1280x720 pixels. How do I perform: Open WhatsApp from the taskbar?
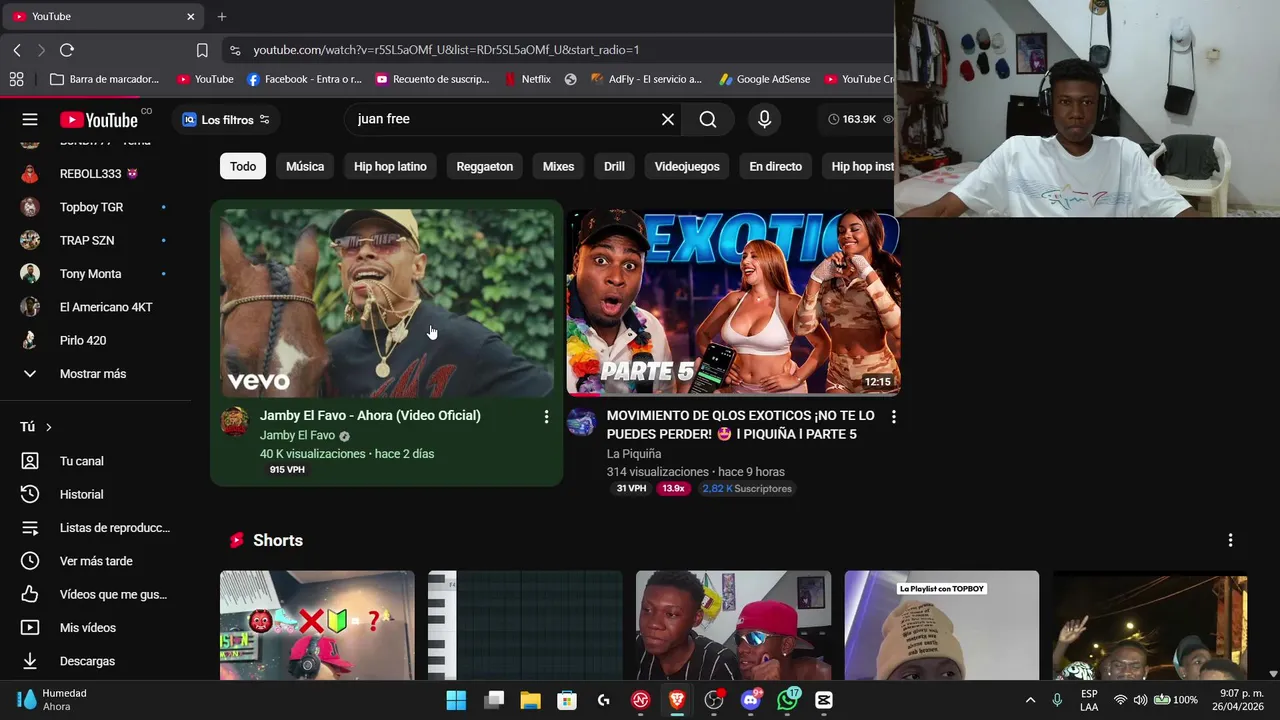(x=788, y=700)
